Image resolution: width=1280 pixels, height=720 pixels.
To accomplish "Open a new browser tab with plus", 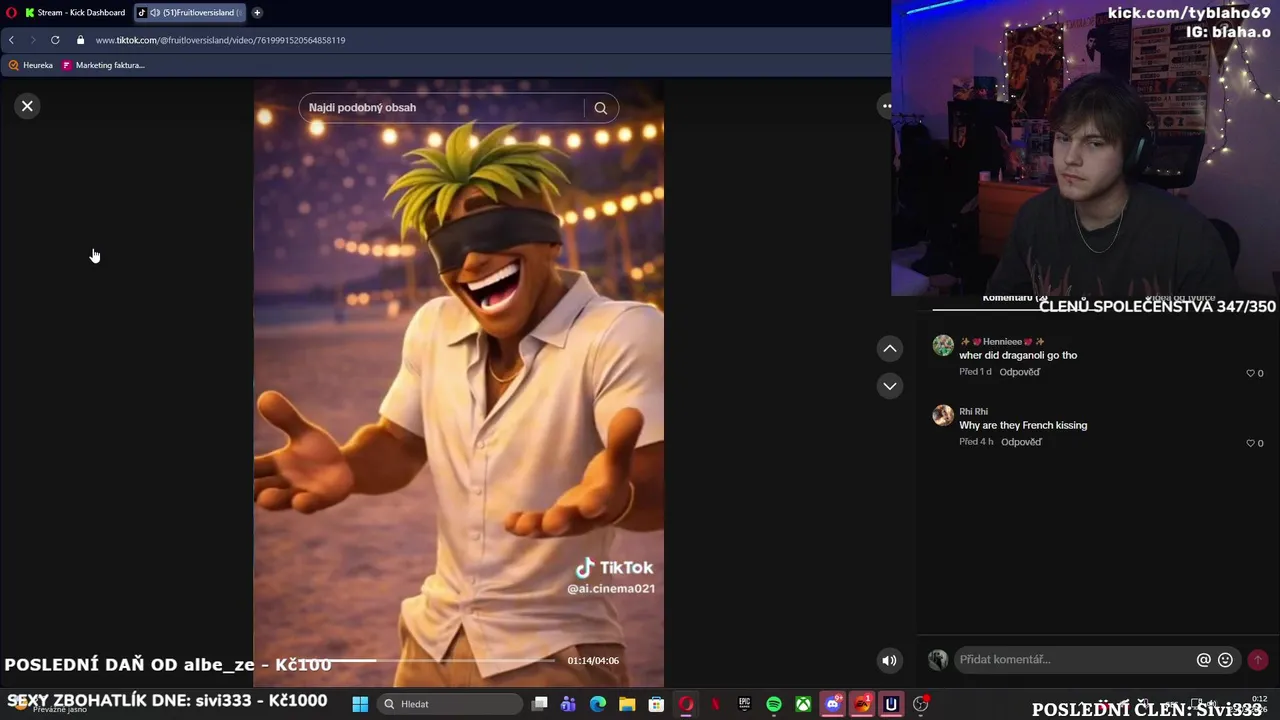I will (x=257, y=13).
